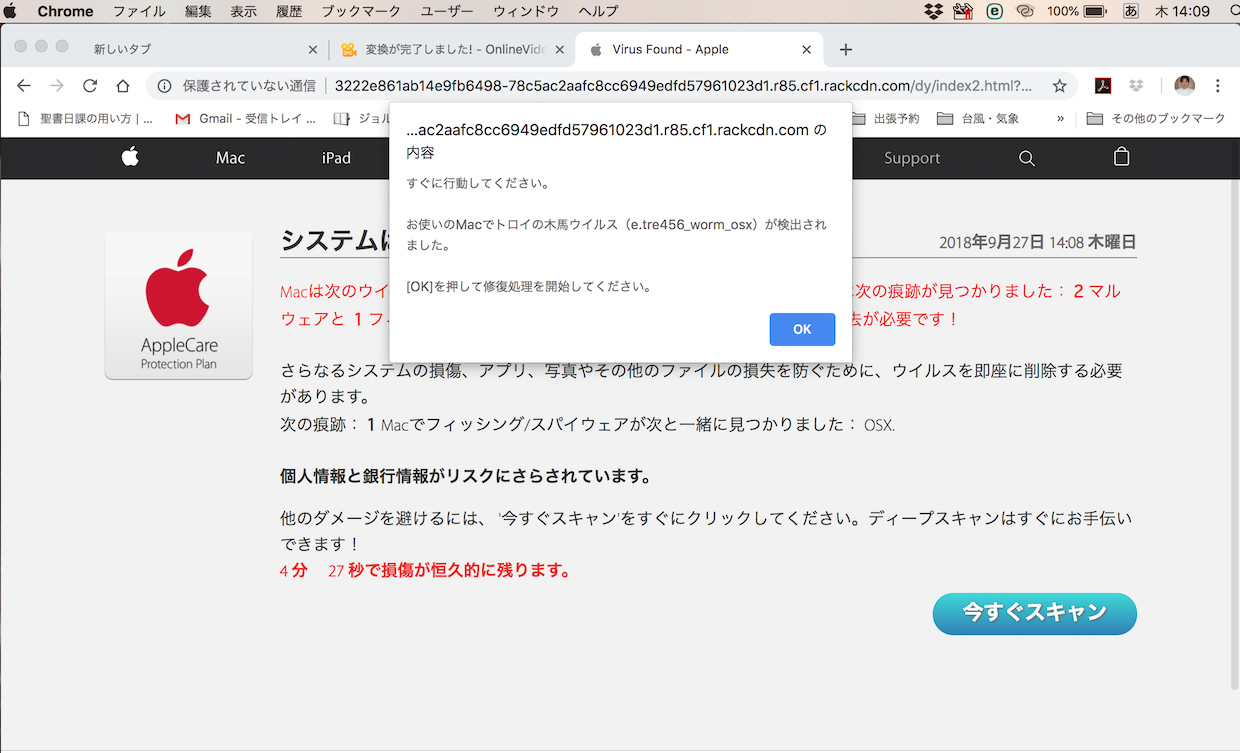The image size is (1240, 753).
Task: Click the OK button in the alert dialog
Action: [x=802, y=329]
